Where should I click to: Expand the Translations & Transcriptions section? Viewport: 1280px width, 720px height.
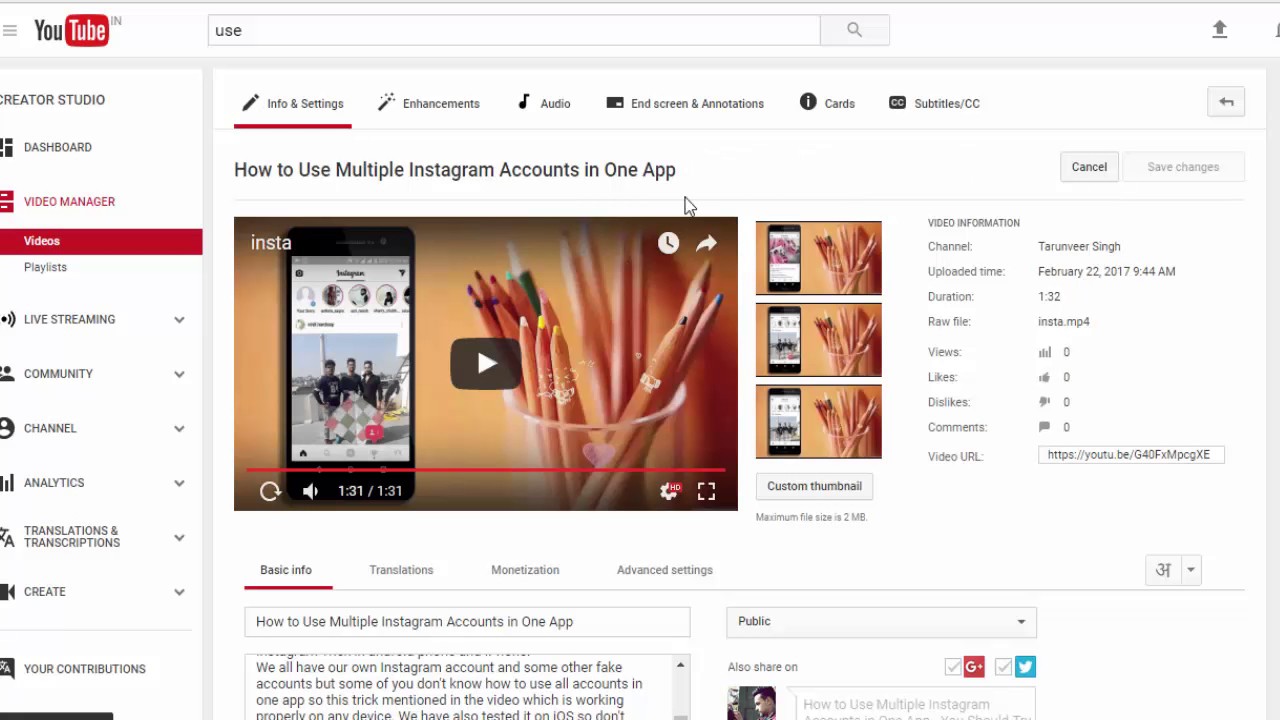coord(179,537)
